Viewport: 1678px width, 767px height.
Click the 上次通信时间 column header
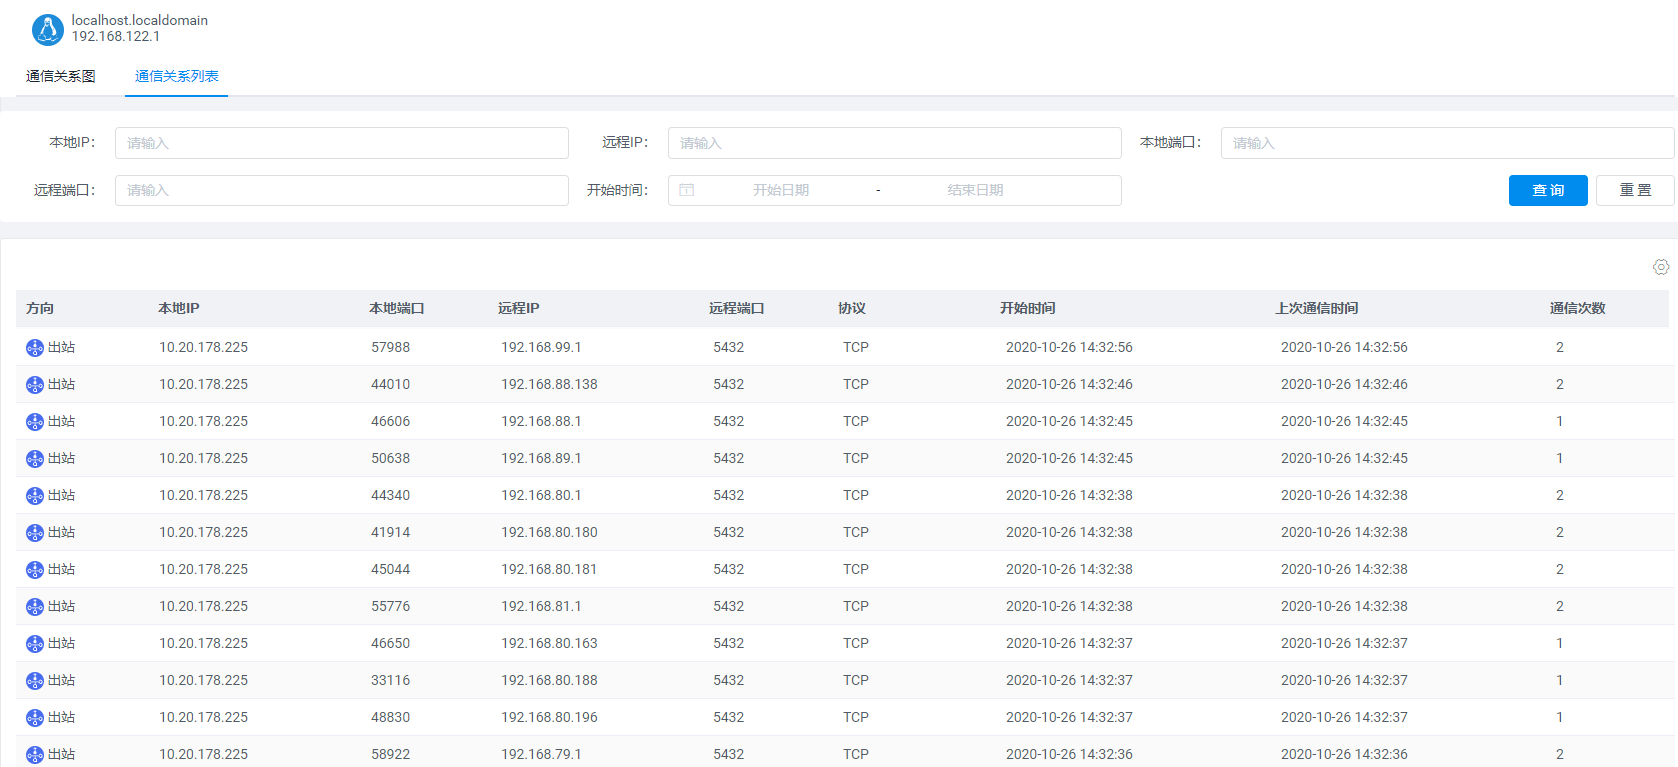1317,308
